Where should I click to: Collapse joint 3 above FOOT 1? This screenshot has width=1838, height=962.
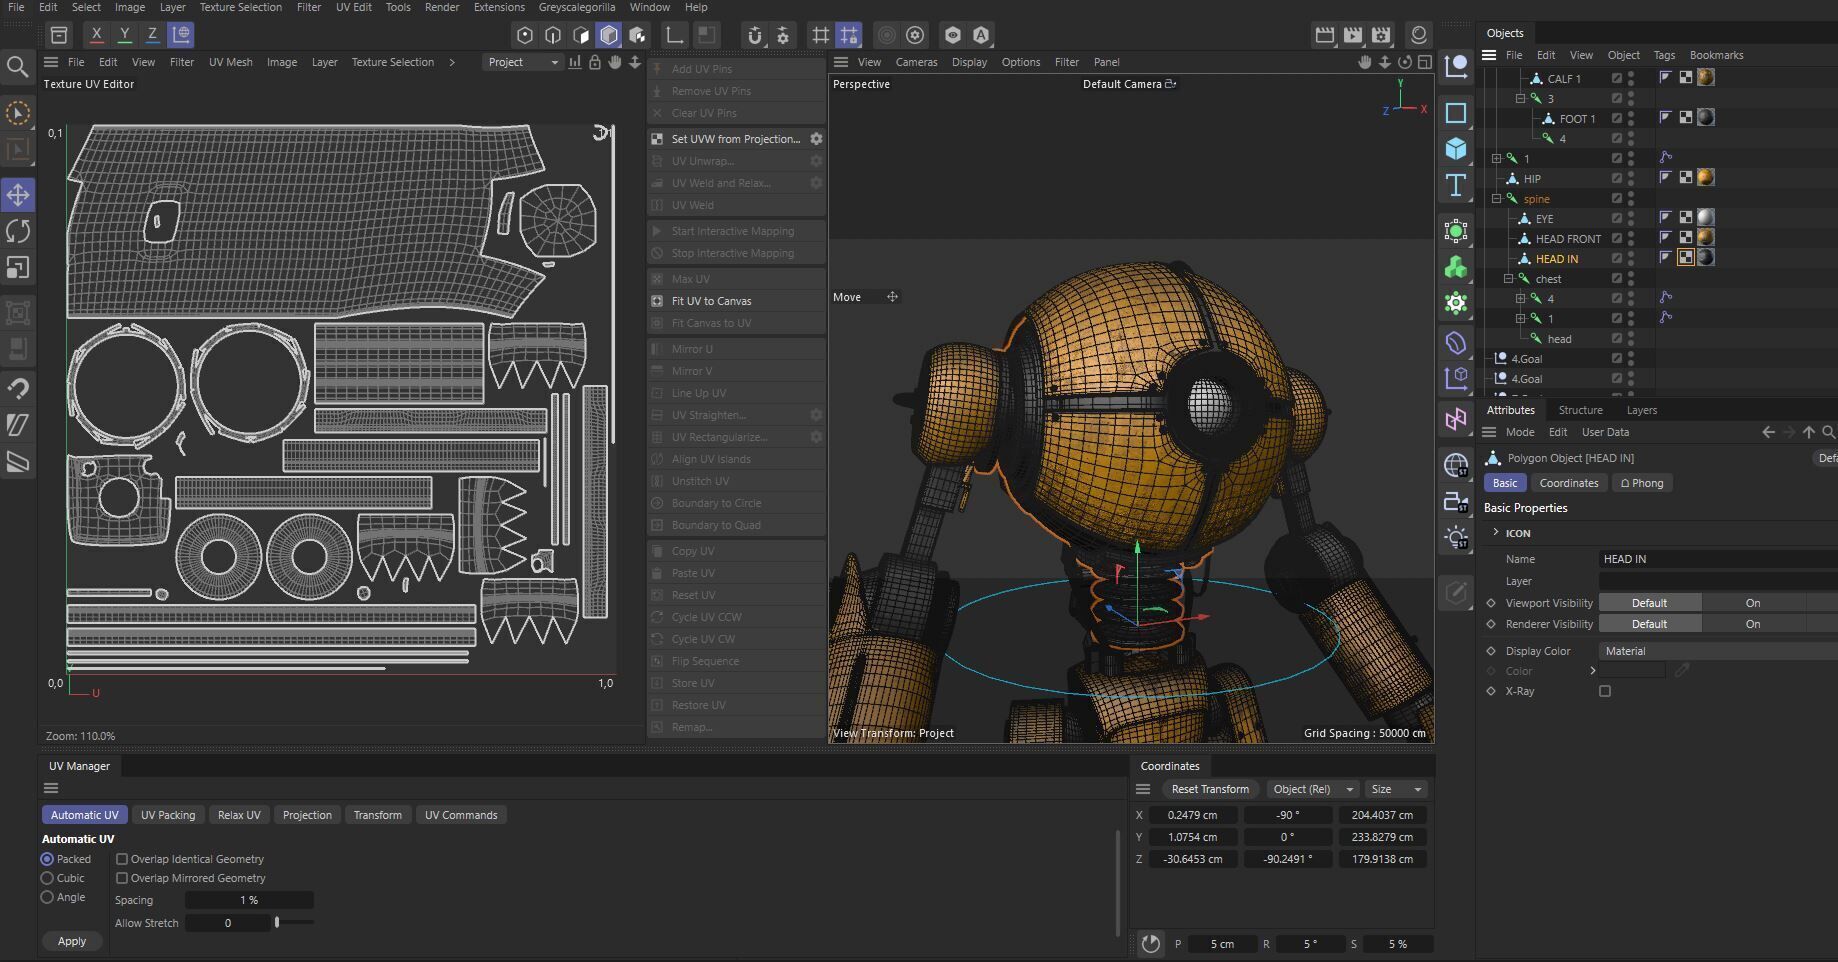(x=1521, y=98)
